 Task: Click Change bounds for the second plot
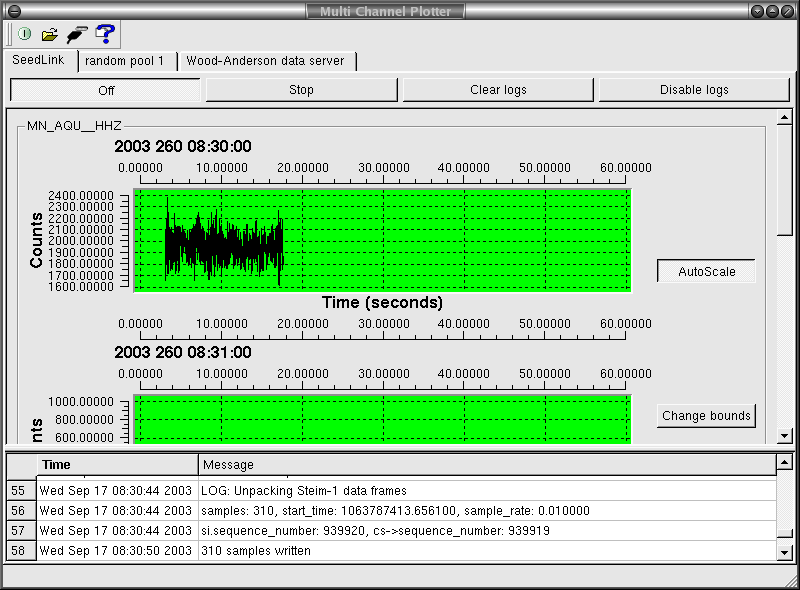pyautogui.click(x=706, y=415)
